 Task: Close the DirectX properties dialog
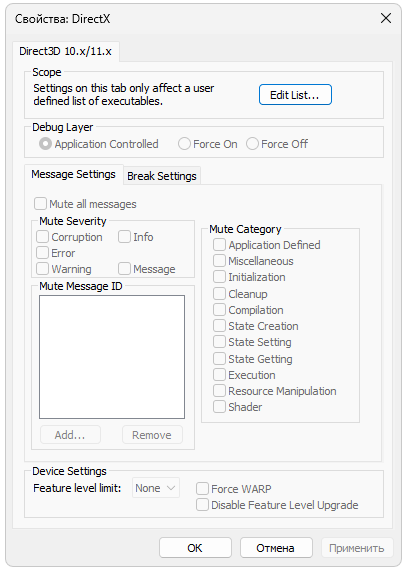(x=386, y=18)
